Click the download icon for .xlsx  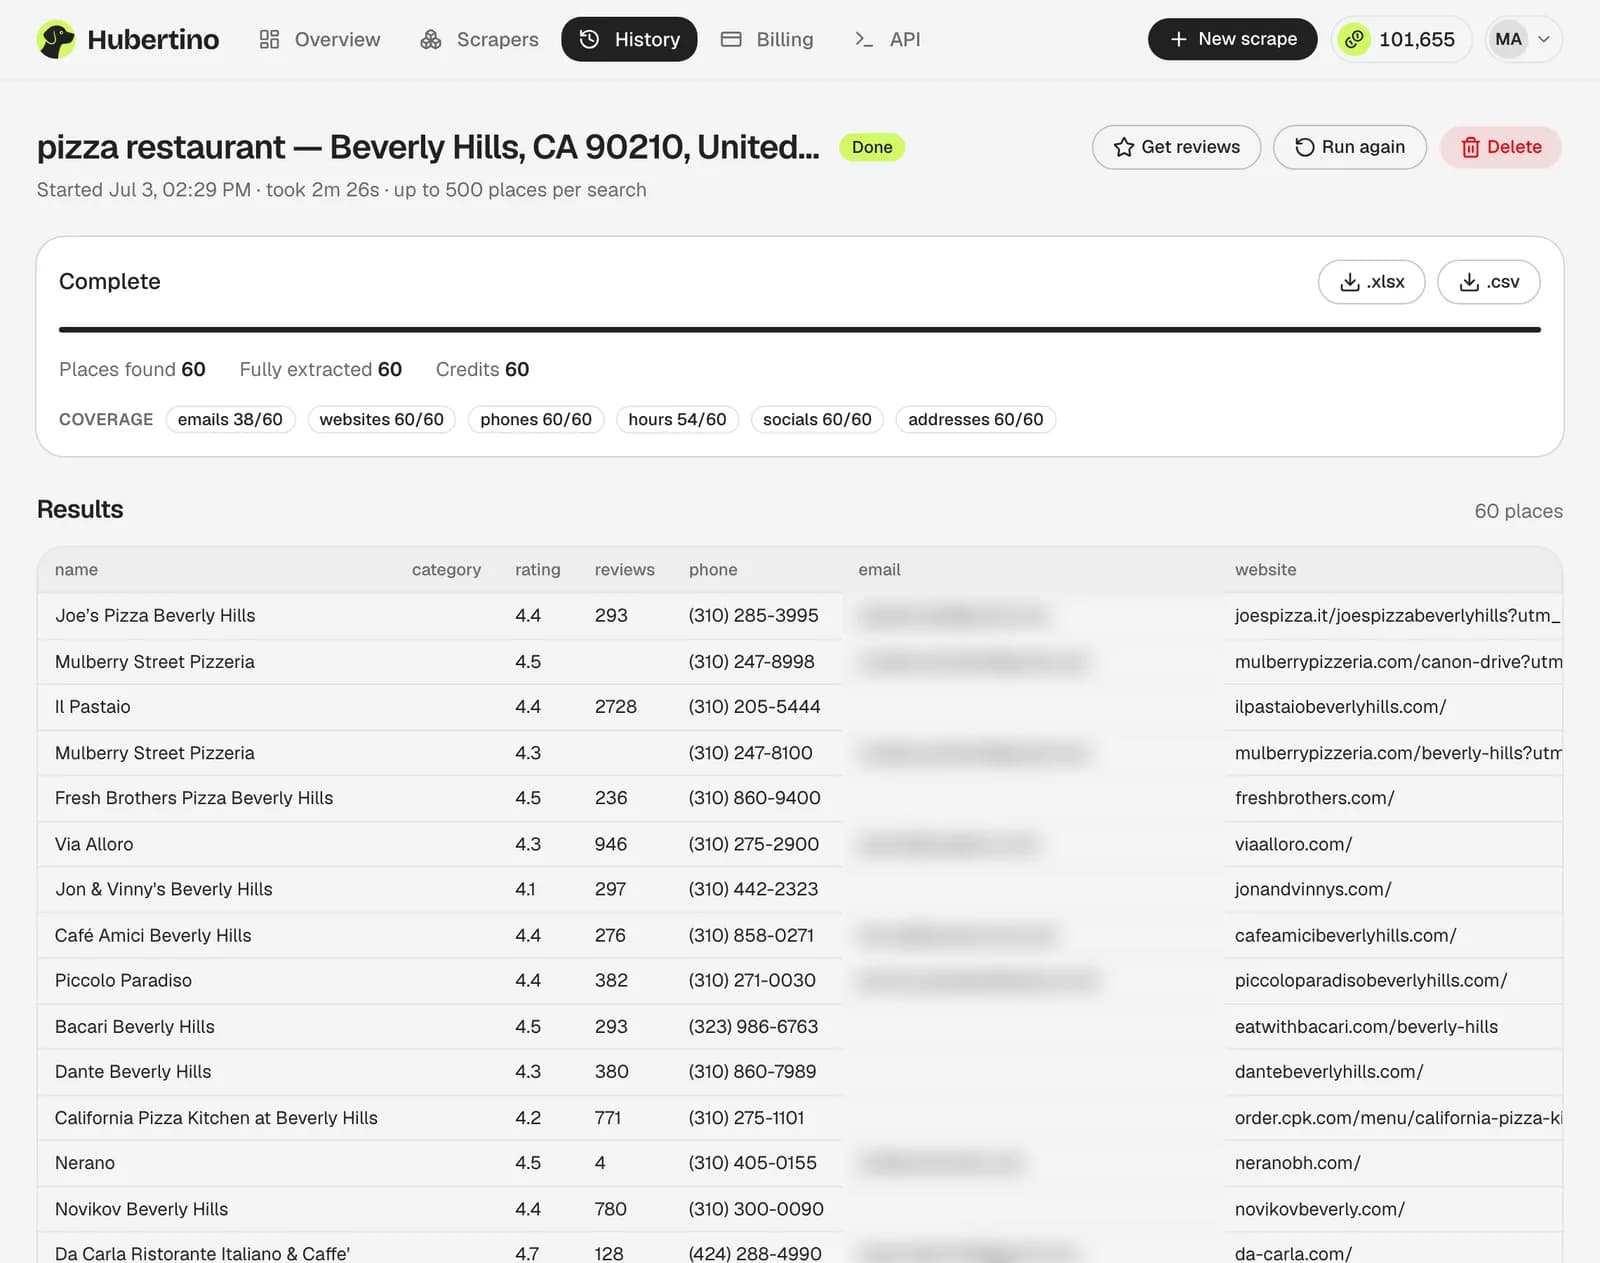coord(1350,282)
